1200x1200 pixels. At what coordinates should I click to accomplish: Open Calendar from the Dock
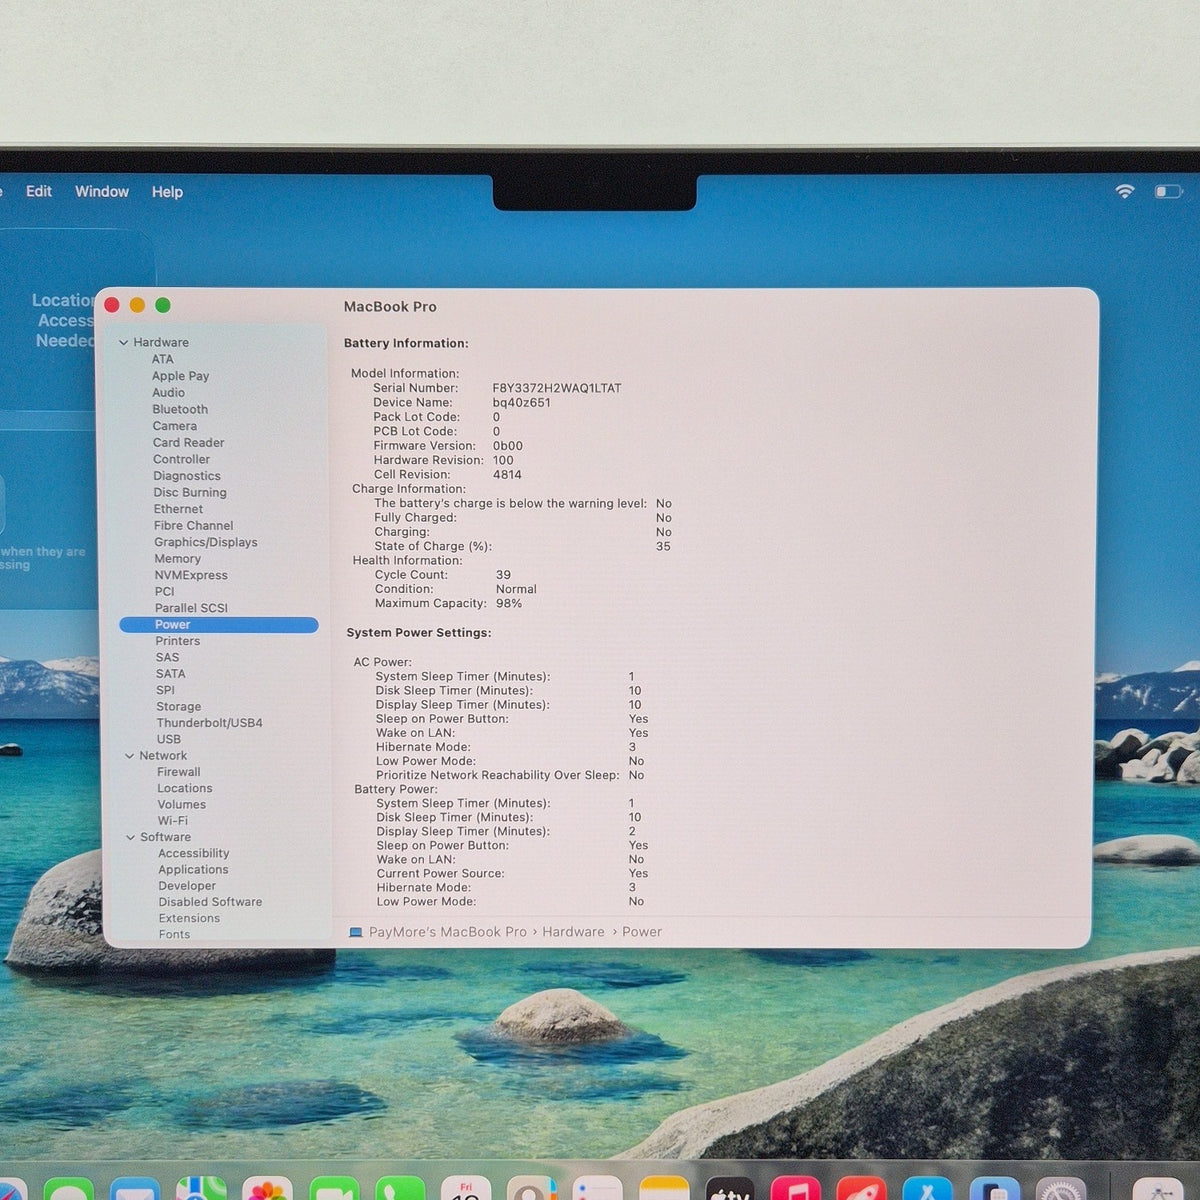pos(466,1188)
